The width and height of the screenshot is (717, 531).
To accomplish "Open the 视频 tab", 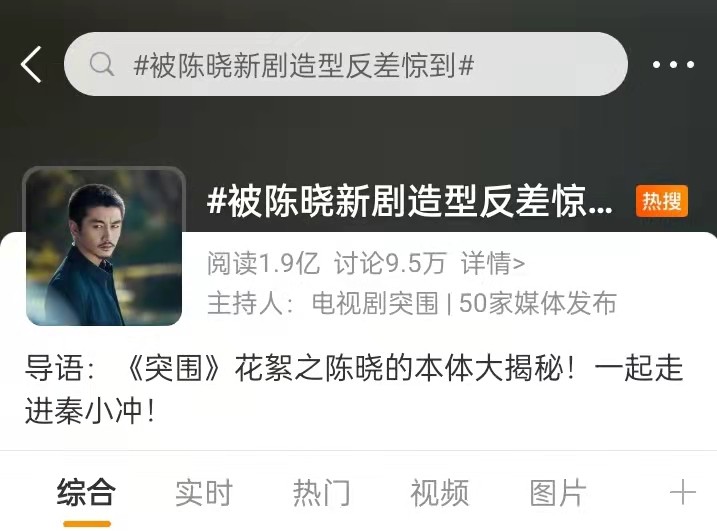I will pyautogui.click(x=440, y=492).
